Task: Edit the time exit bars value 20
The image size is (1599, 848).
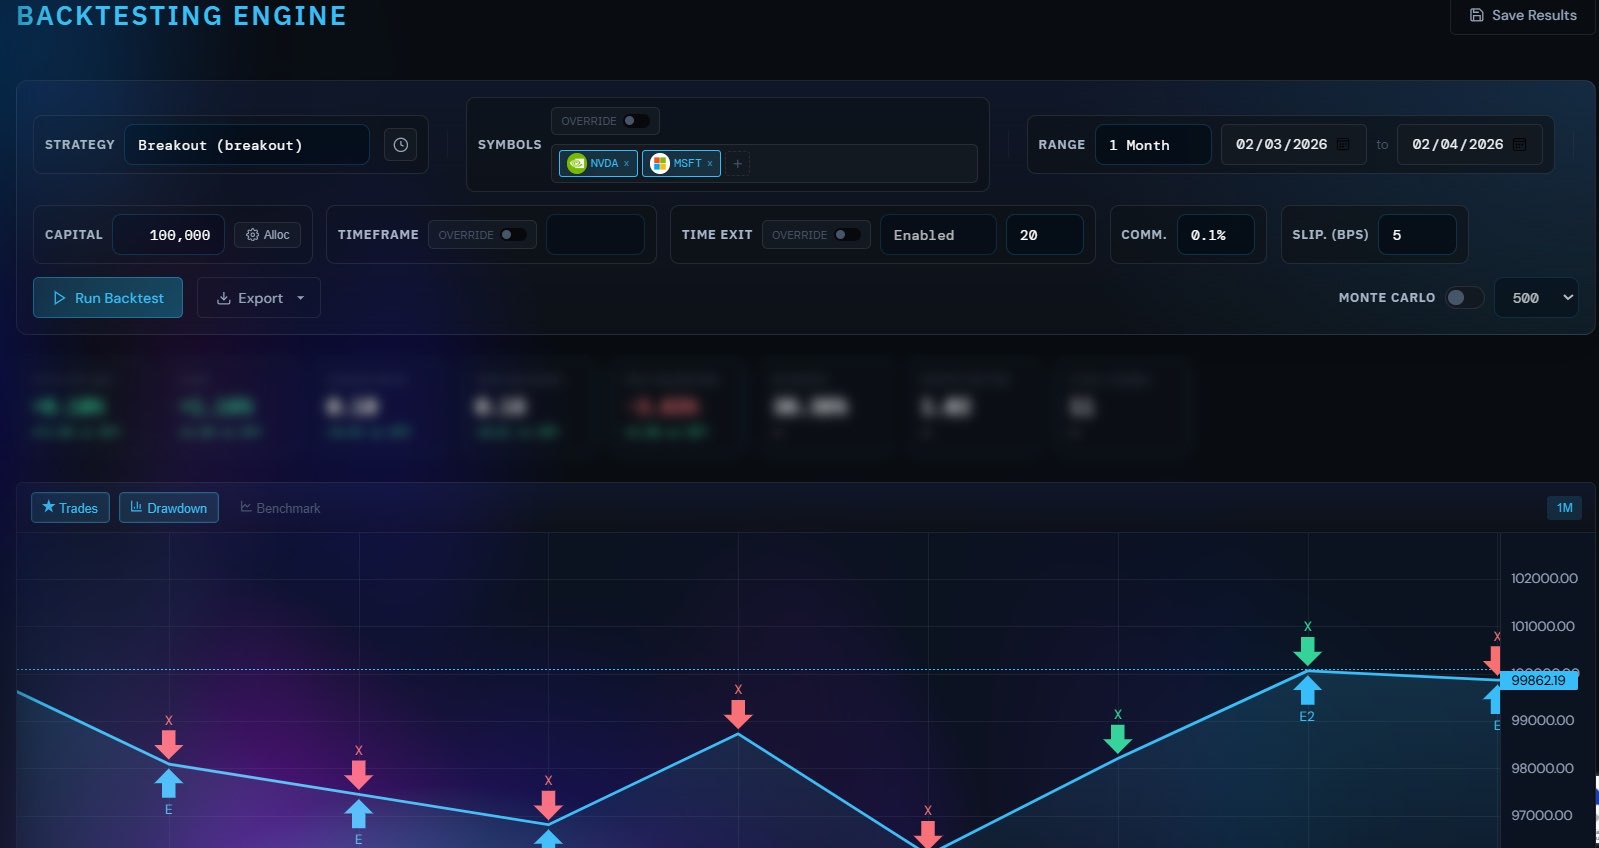Action: point(1045,235)
